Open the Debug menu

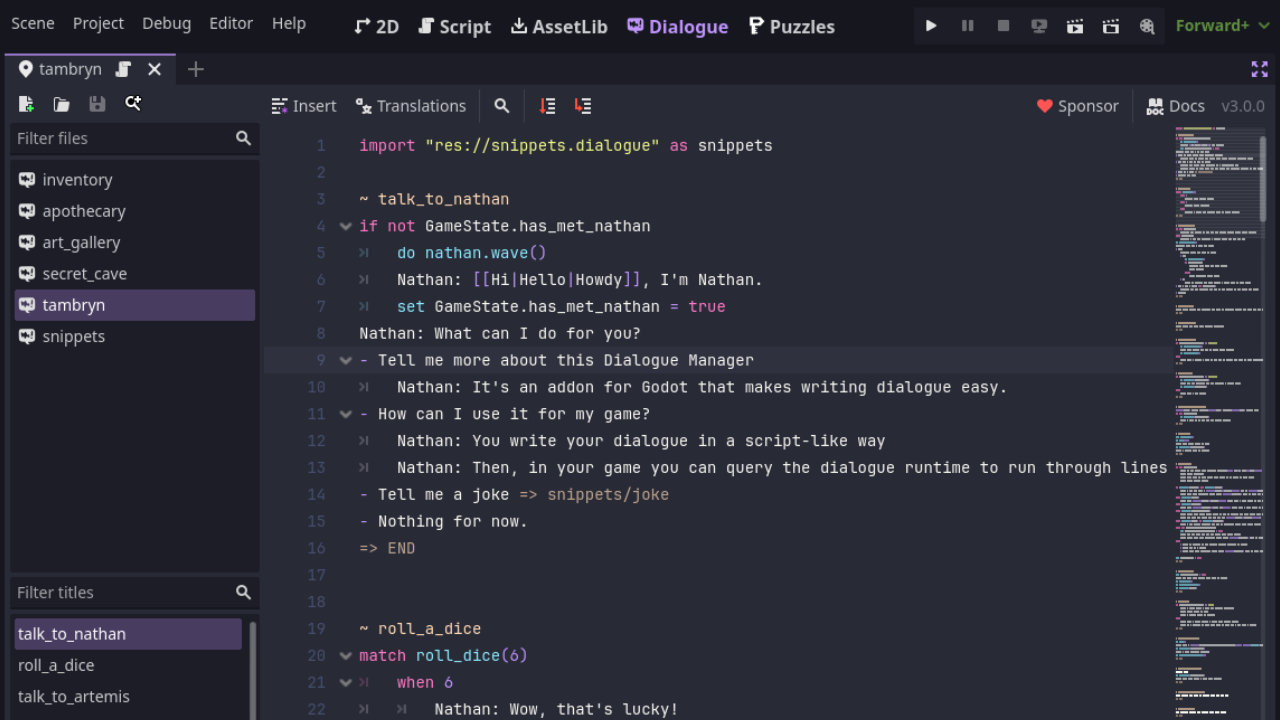166,23
